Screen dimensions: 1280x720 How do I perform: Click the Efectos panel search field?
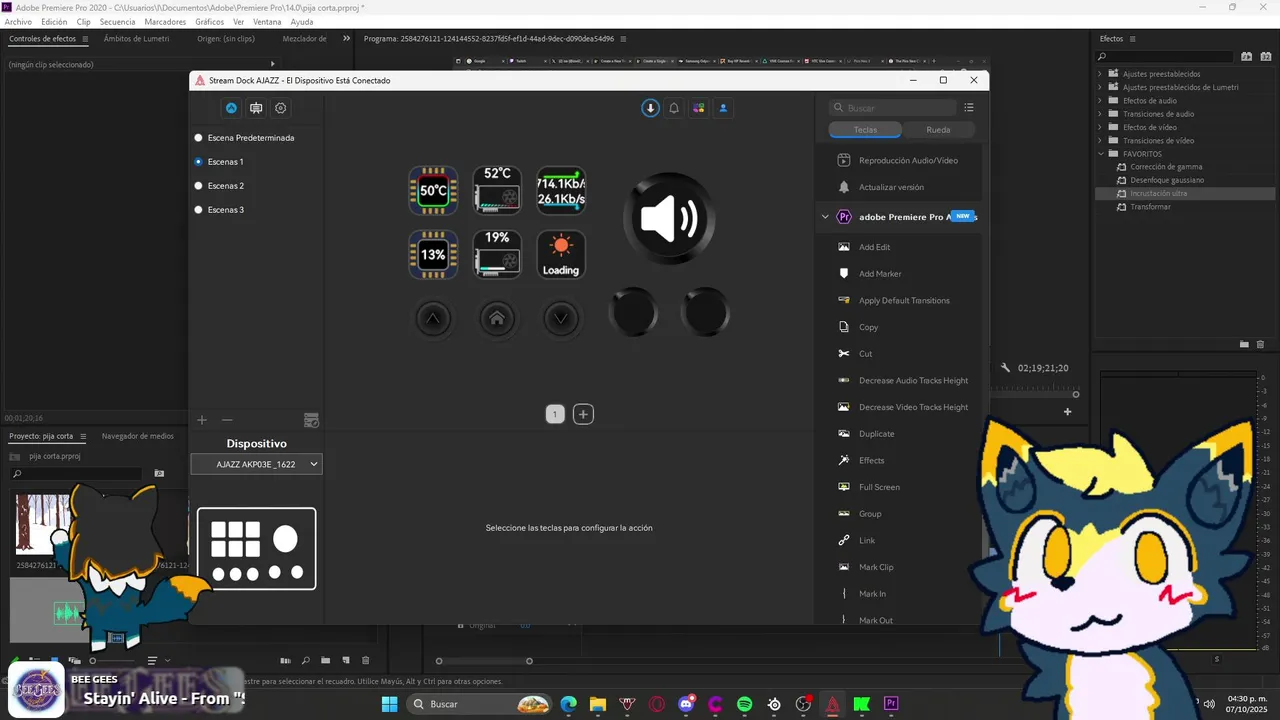[x=1165, y=57]
